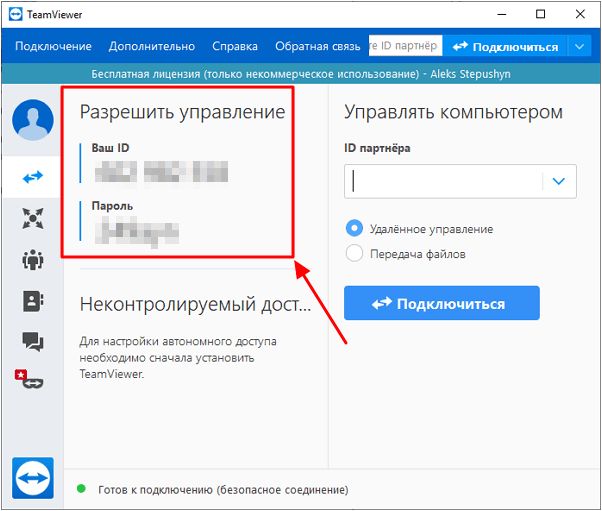This screenshot has width=602, height=511.
Task: Open the Дополнительно menu
Action: point(152,46)
